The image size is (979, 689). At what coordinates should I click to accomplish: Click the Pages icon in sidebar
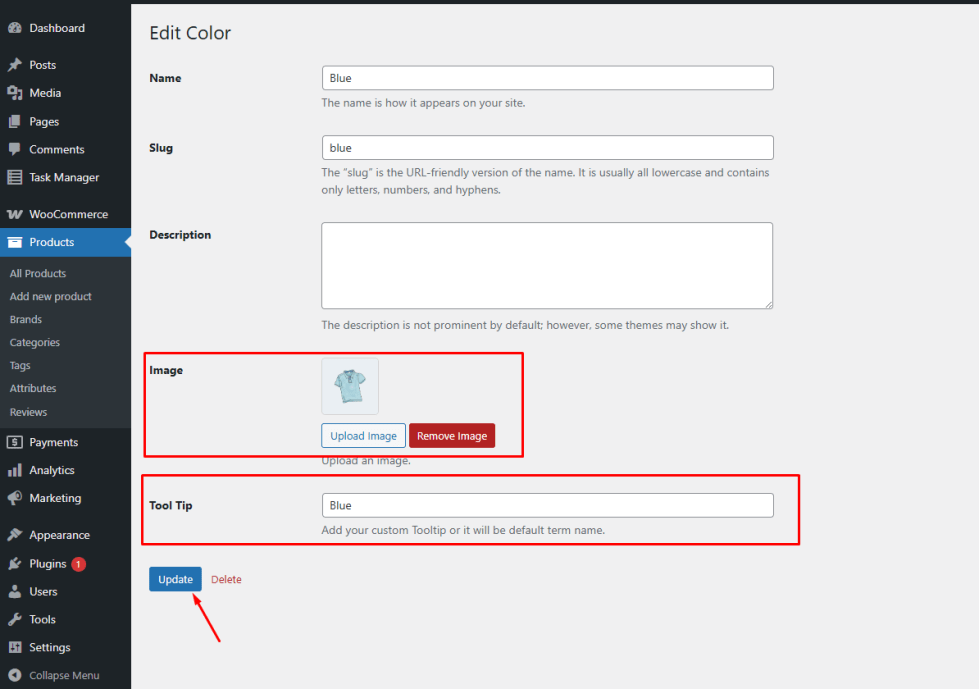click(15, 122)
